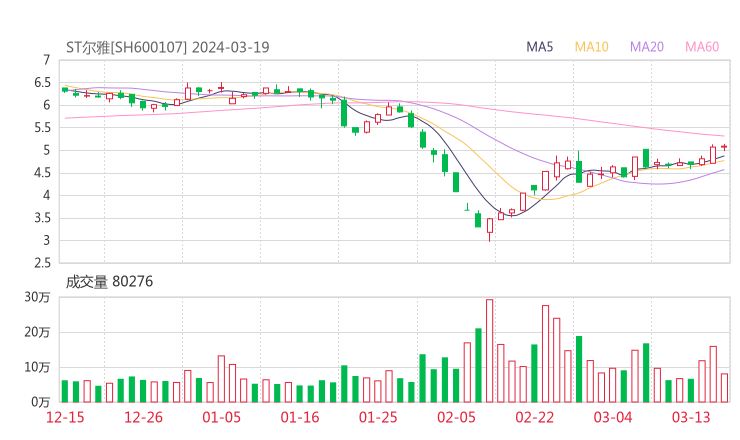
Task: Click the 10万 volume axis label
Action: point(37,367)
